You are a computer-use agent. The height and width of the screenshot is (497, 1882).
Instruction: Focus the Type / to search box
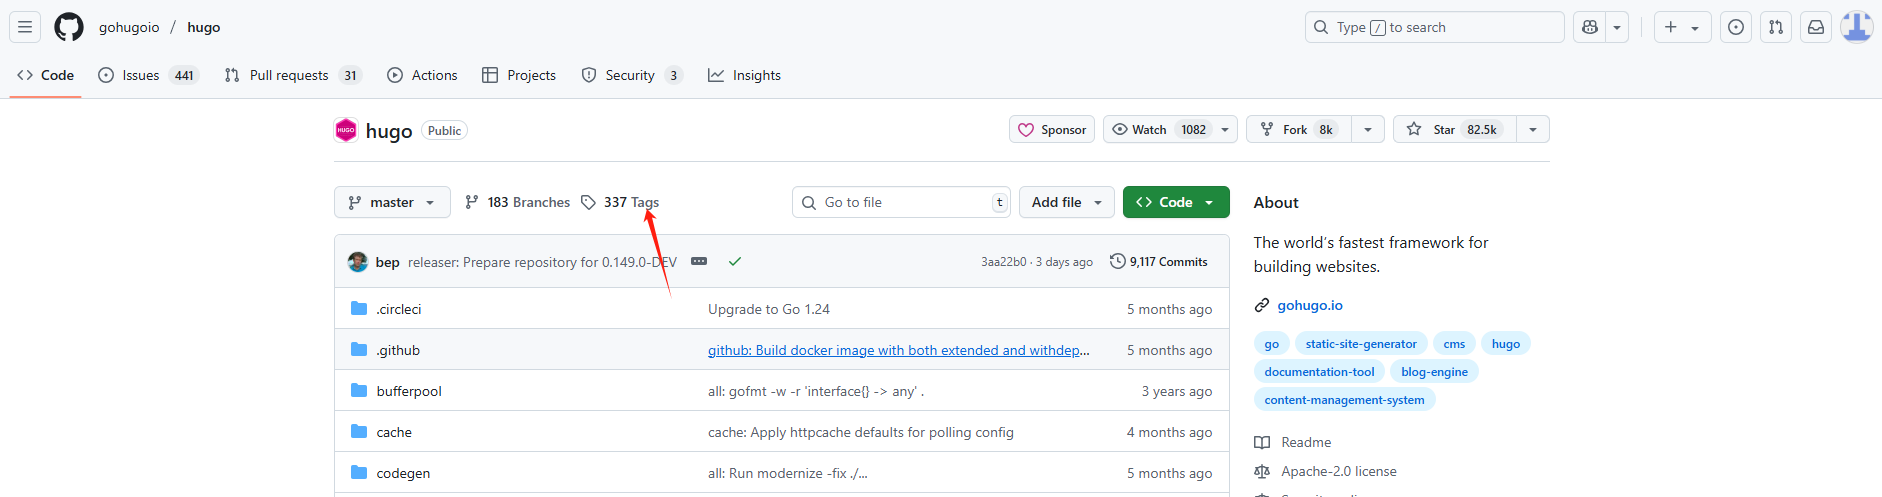[1434, 27]
